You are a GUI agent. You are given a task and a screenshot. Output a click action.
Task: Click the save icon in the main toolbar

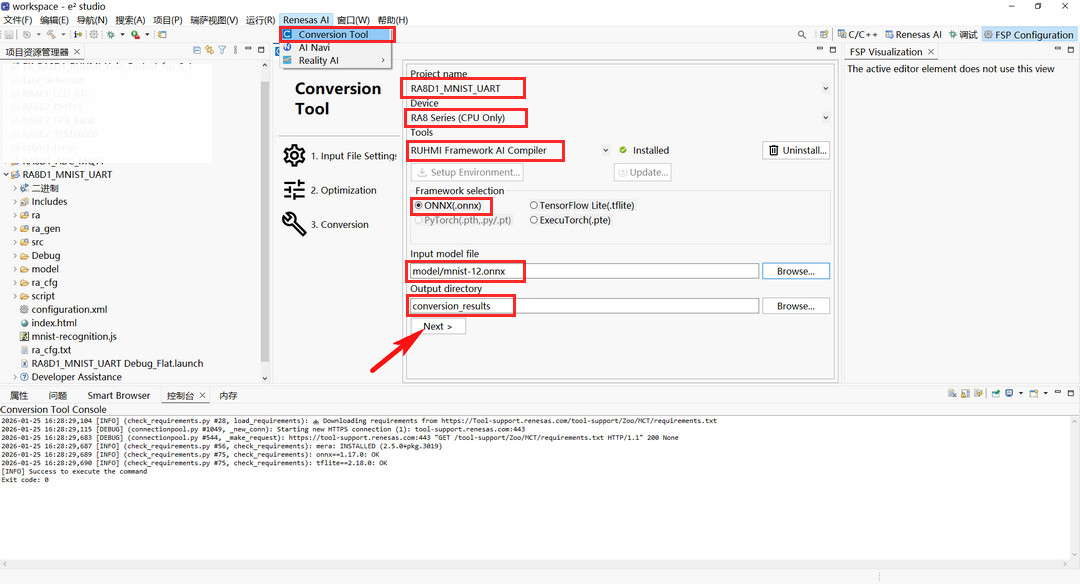click(x=9, y=34)
